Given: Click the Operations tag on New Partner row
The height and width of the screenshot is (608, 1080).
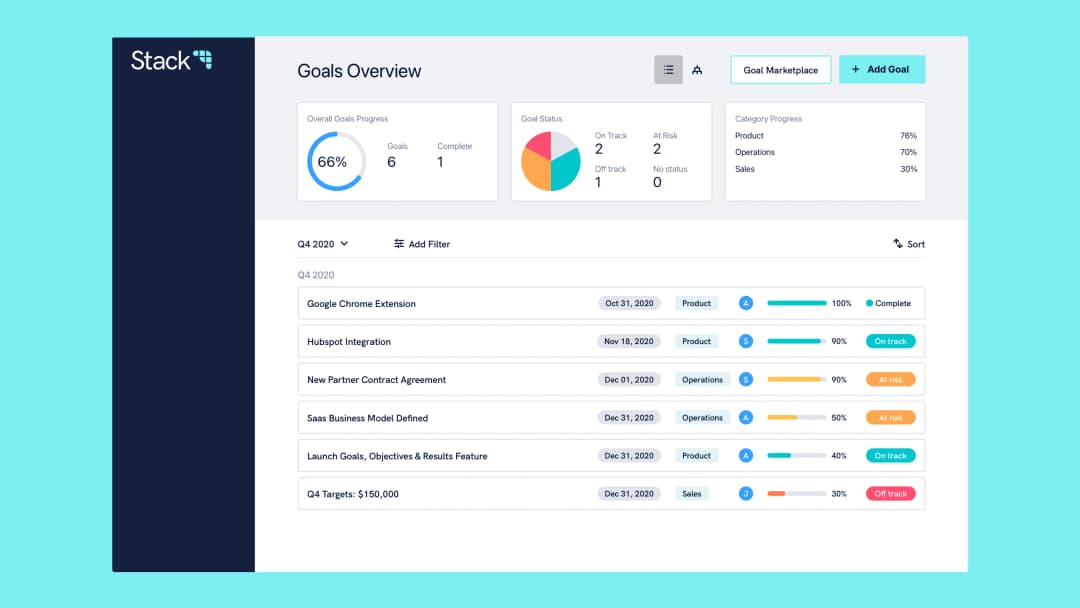Looking at the screenshot, I should click(x=702, y=379).
